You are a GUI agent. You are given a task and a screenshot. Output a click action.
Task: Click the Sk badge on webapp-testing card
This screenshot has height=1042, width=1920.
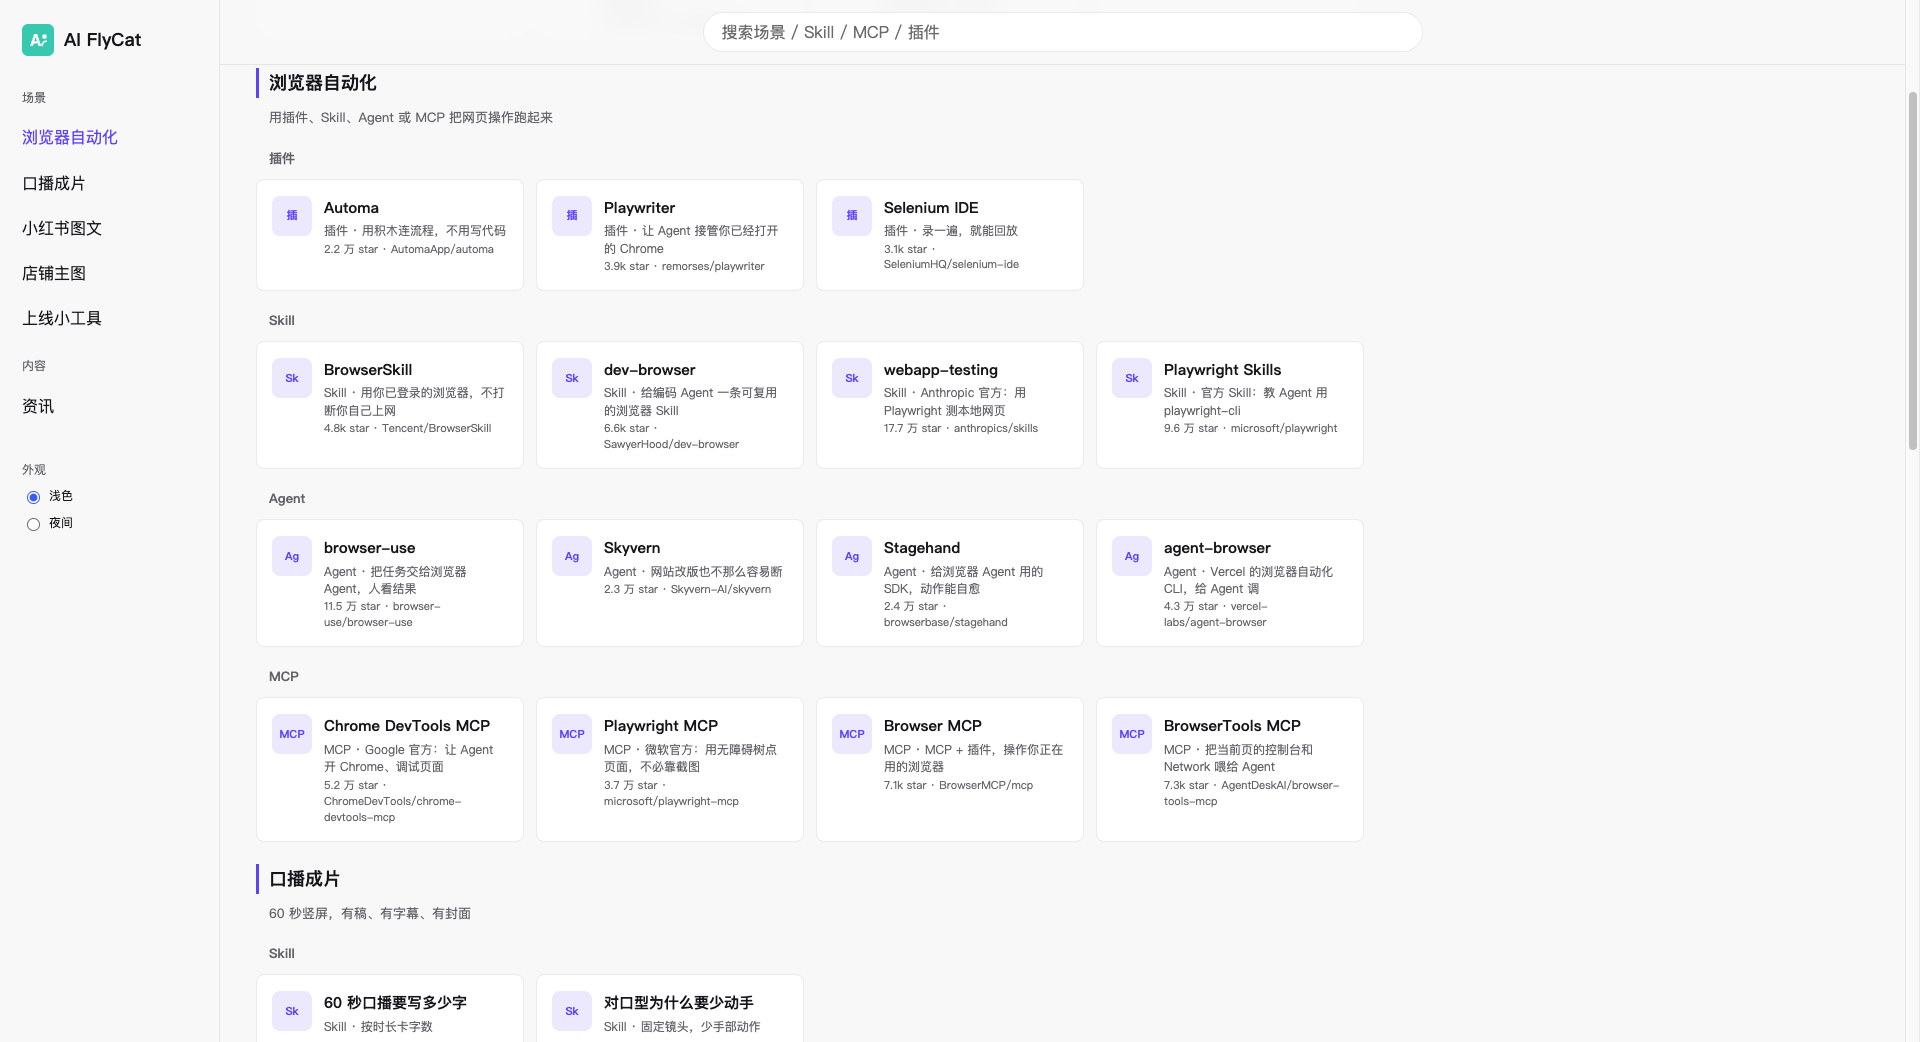(x=852, y=378)
